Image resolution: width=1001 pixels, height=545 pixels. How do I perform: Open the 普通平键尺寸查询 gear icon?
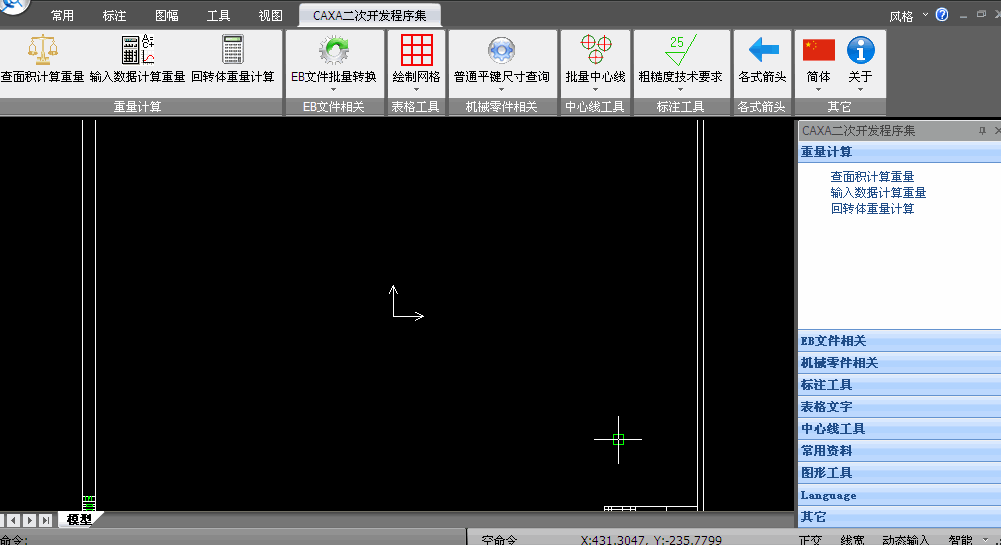[501, 51]
